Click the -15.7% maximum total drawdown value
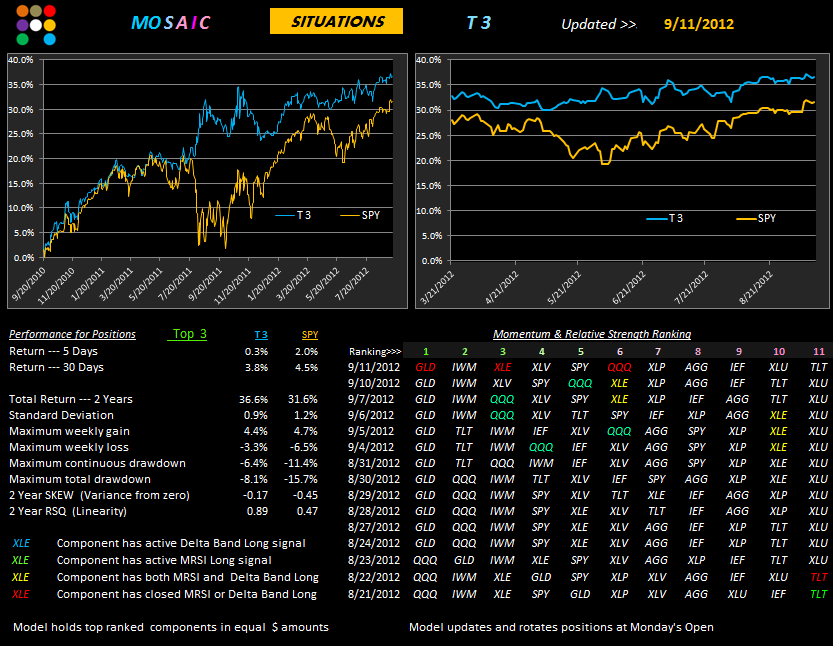Screen dimensions: 833x646 [x=301, y=479]
